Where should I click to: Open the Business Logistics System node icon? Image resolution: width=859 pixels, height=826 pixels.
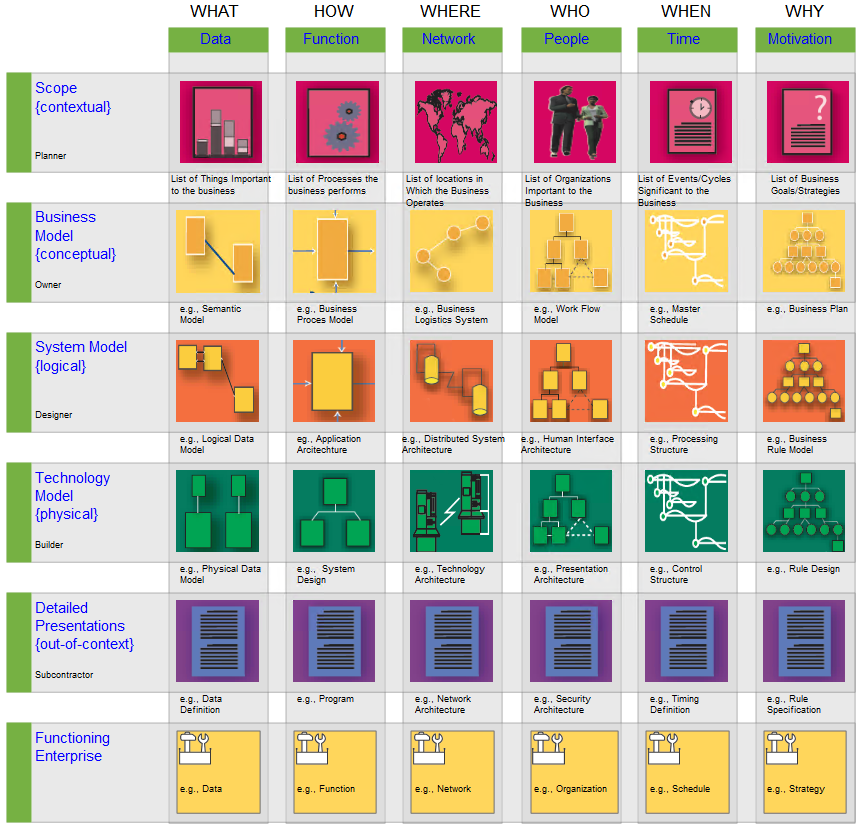(452, 251)
